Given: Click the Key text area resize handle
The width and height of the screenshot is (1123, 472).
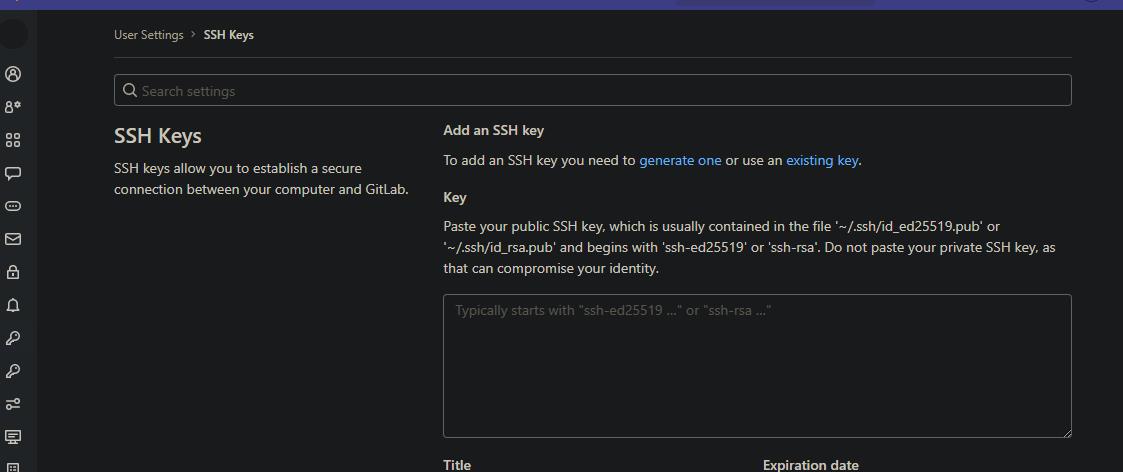Looking at the screenshot, I should click(1066, 432).
